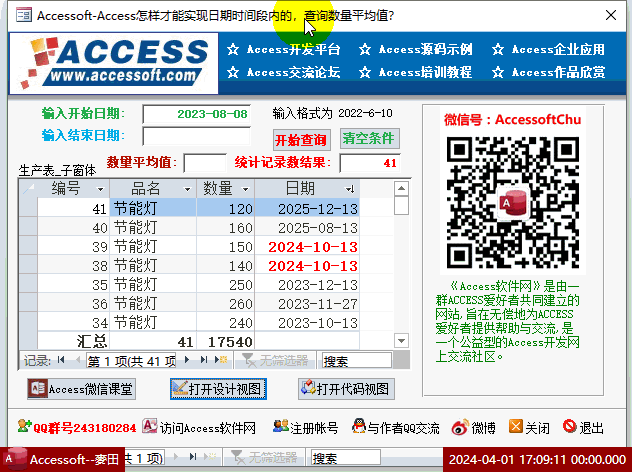Click the 汇总 total 17540 cell
Viewport: 632px width, 472px height.
[226, 341]
